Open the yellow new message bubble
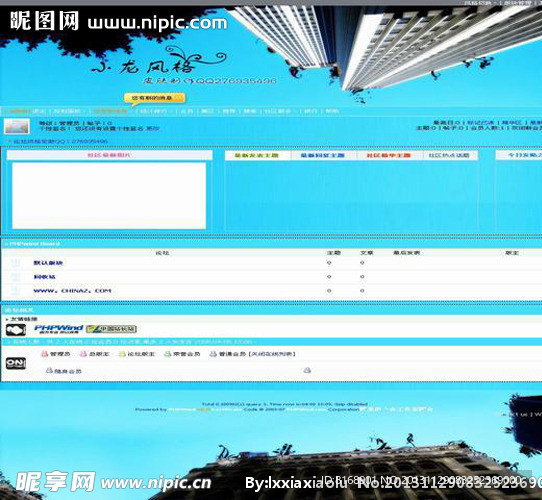The width and height of the screenshot is (542, 500). [155, 98]
